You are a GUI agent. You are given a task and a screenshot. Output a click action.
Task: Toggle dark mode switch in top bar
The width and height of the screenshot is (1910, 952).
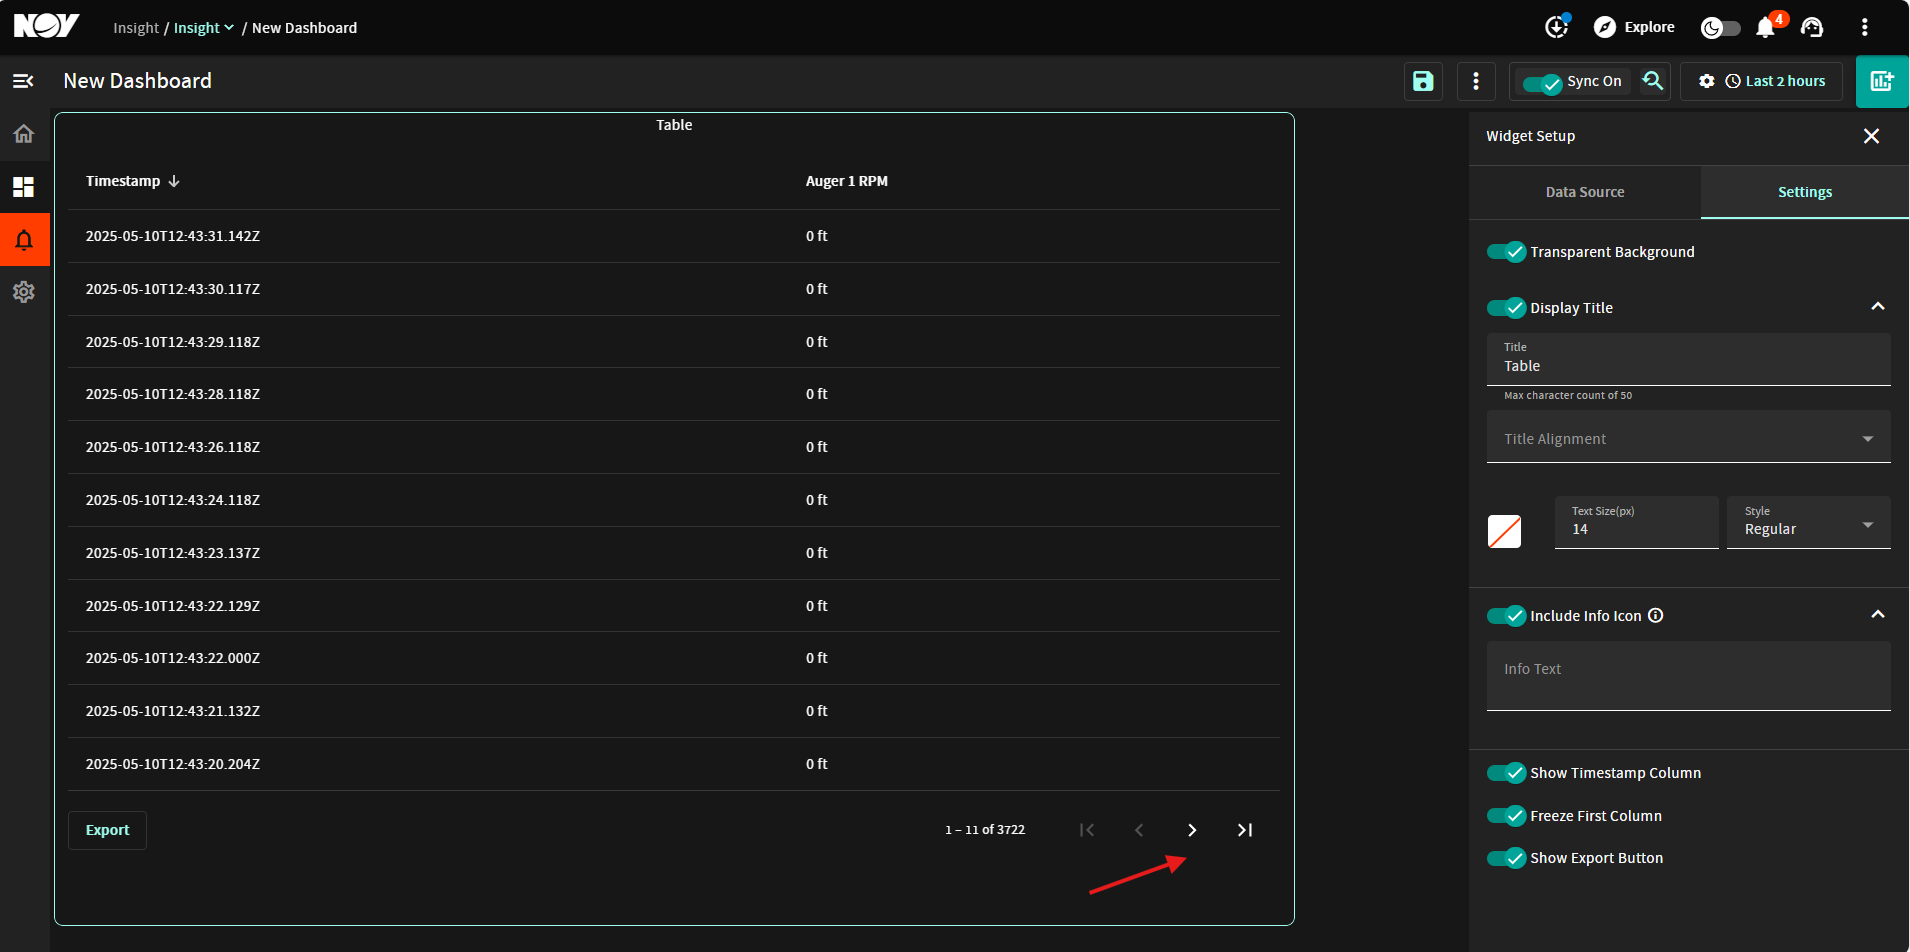pyautogui.click(x=1721, y=28)
